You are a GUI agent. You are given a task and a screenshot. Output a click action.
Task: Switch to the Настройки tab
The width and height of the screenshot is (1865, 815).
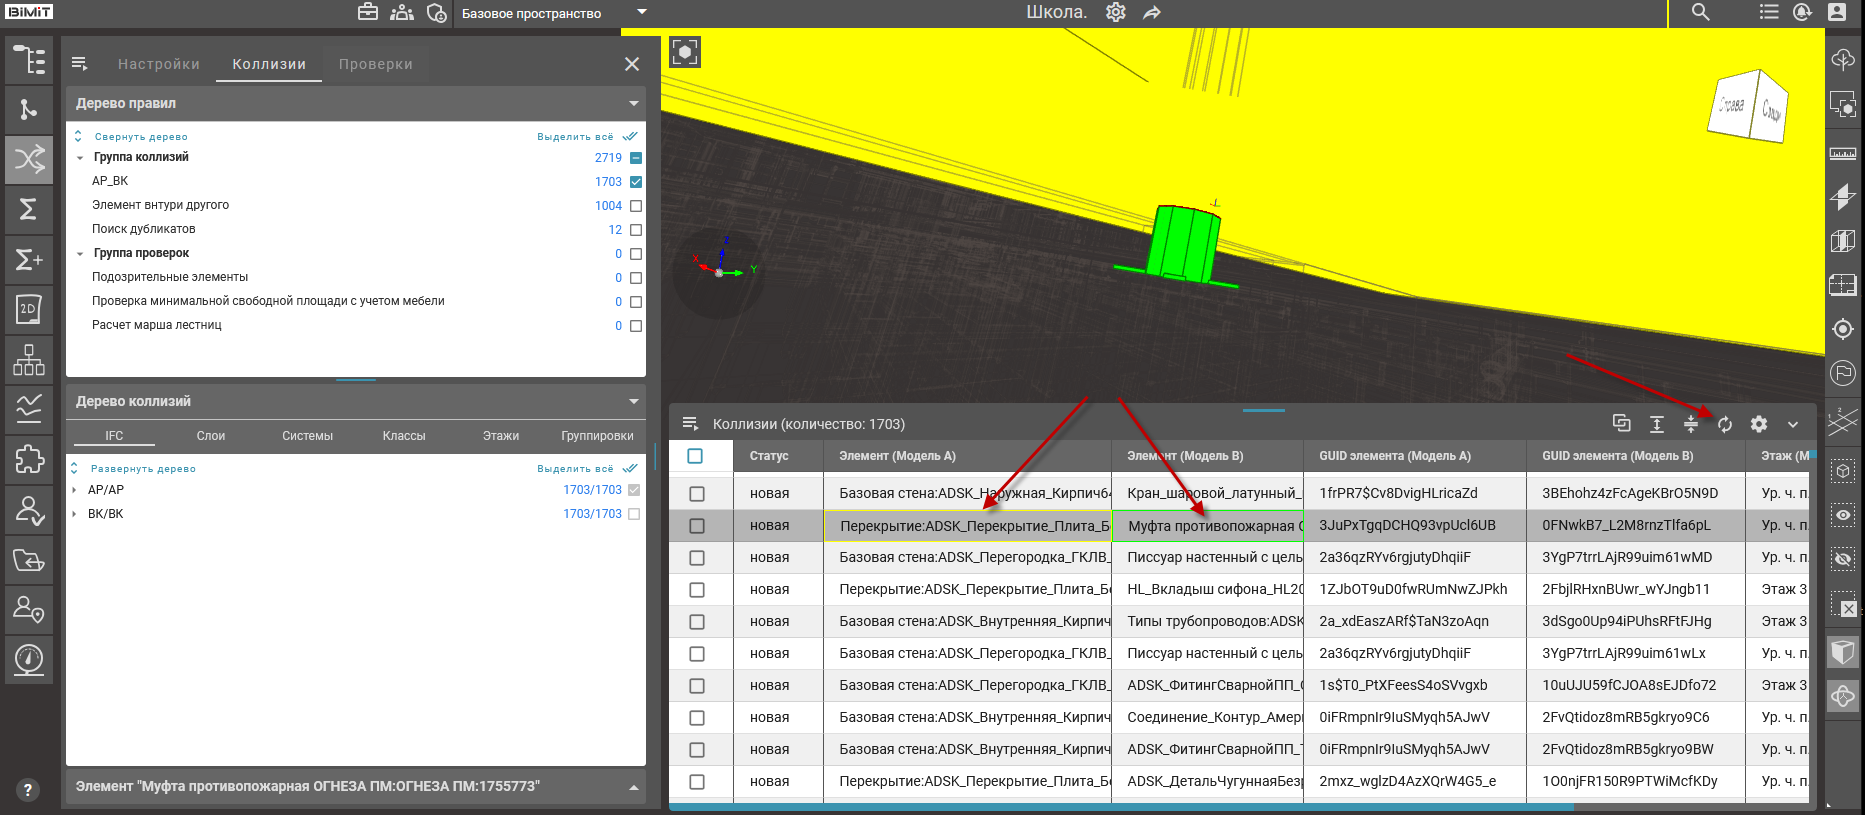pyautogui.click(x=159, y=64)
